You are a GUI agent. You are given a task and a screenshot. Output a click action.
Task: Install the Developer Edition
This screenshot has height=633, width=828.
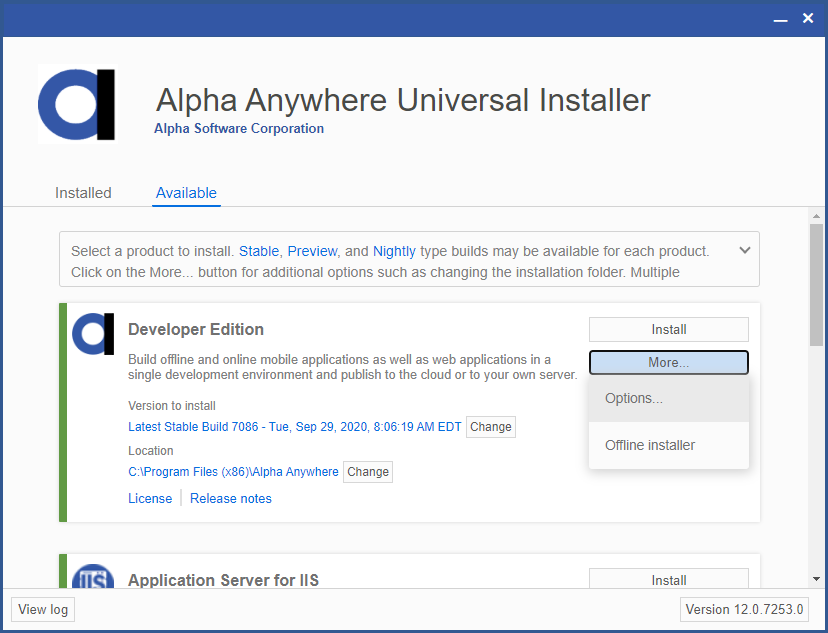pos(669,329)
